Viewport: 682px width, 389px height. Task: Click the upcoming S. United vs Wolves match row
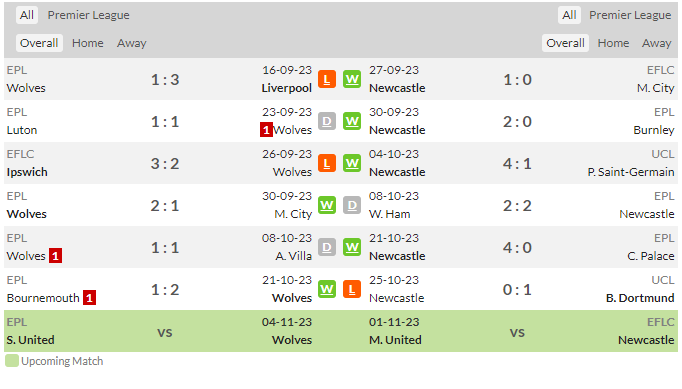pos(341,331)
